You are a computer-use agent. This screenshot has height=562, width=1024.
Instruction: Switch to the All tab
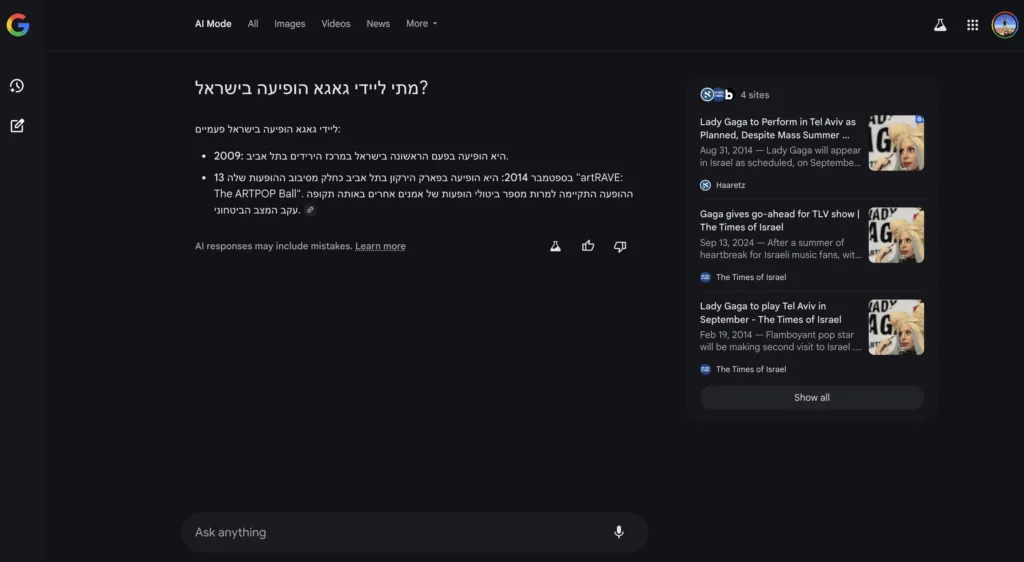(x=253, y=23)
